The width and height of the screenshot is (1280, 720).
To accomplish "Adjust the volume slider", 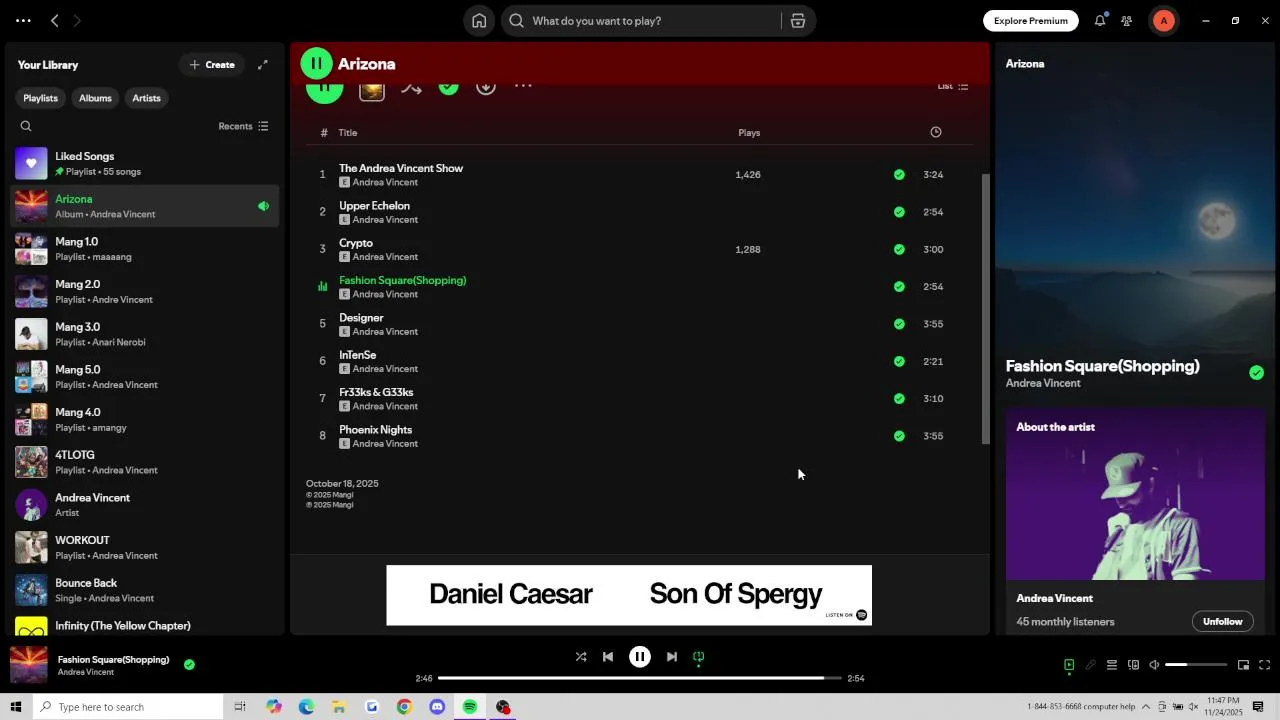I will click(x=1196, y=665).
